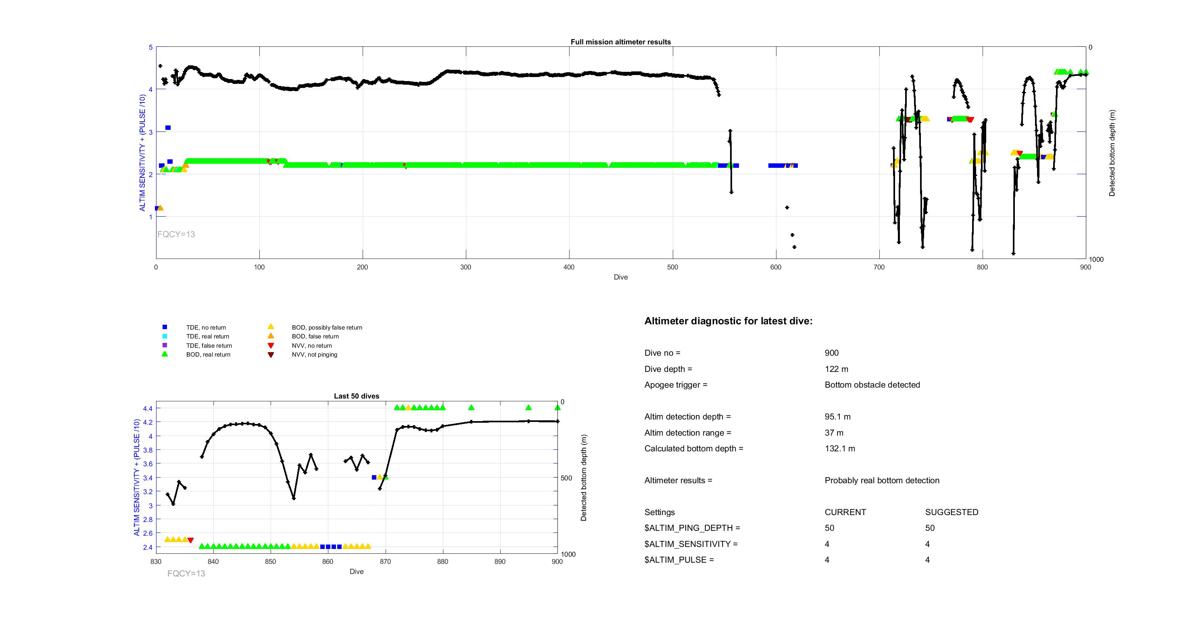Screen dimensions: 1200x622
Task: Click the suggested $ALTIM_PING_DEPTH value 50
Action: [931, 528]
